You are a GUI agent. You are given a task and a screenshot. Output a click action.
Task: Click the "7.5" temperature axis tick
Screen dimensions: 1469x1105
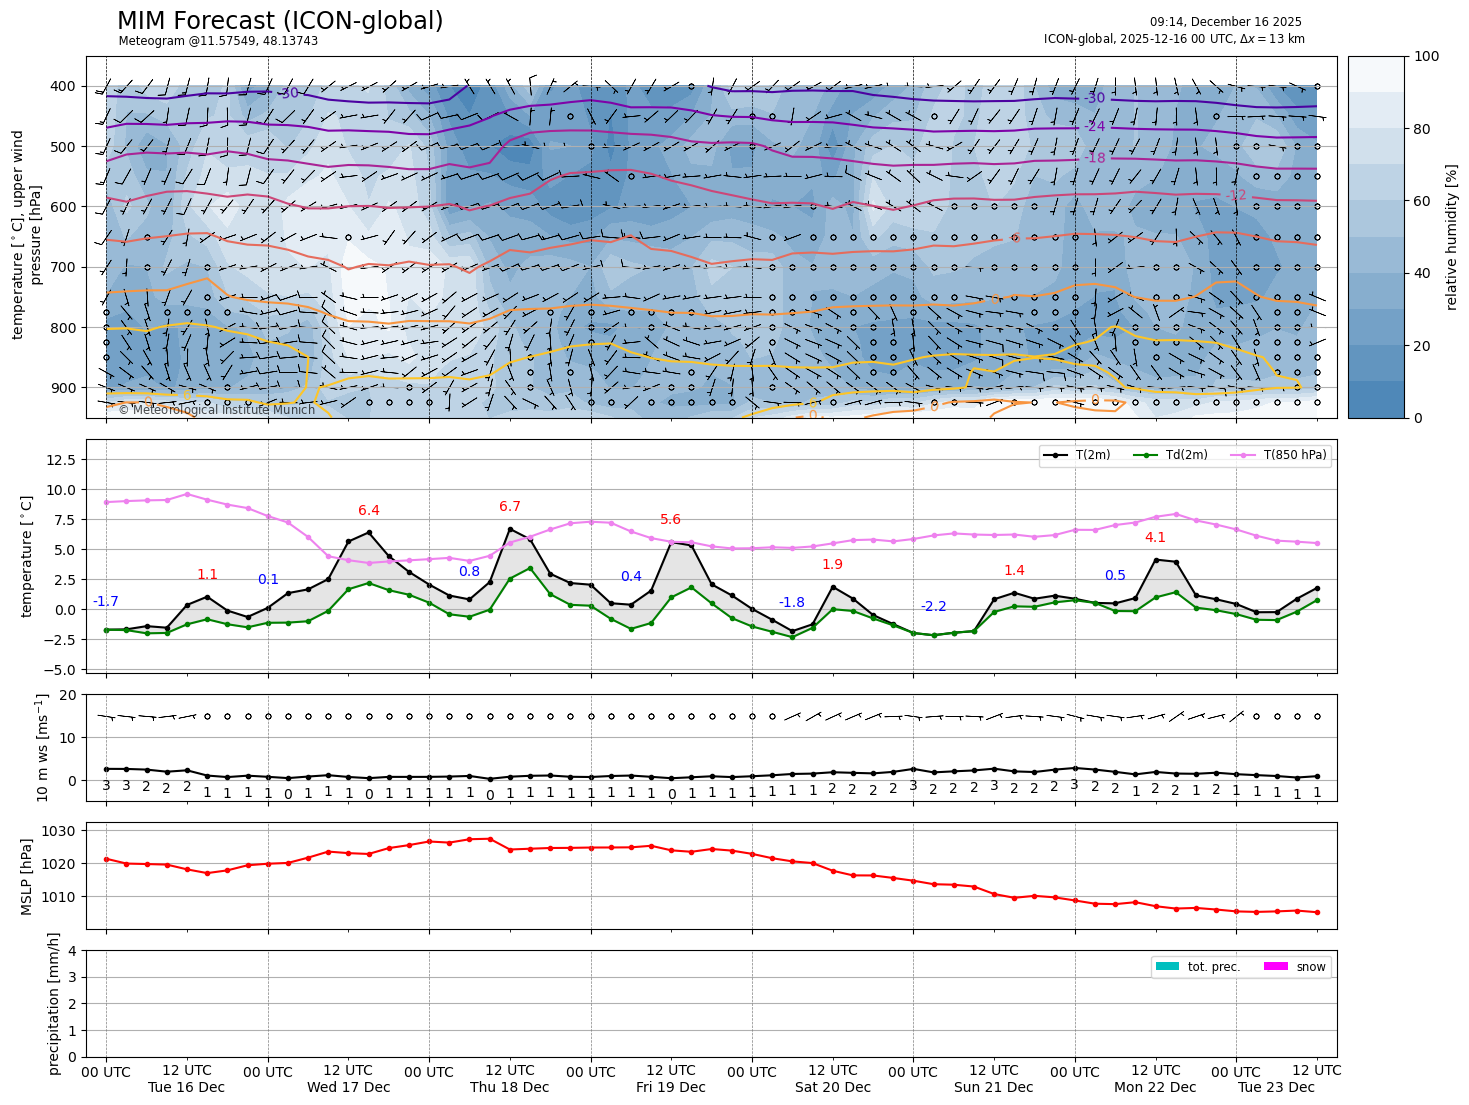click(66, 520)
